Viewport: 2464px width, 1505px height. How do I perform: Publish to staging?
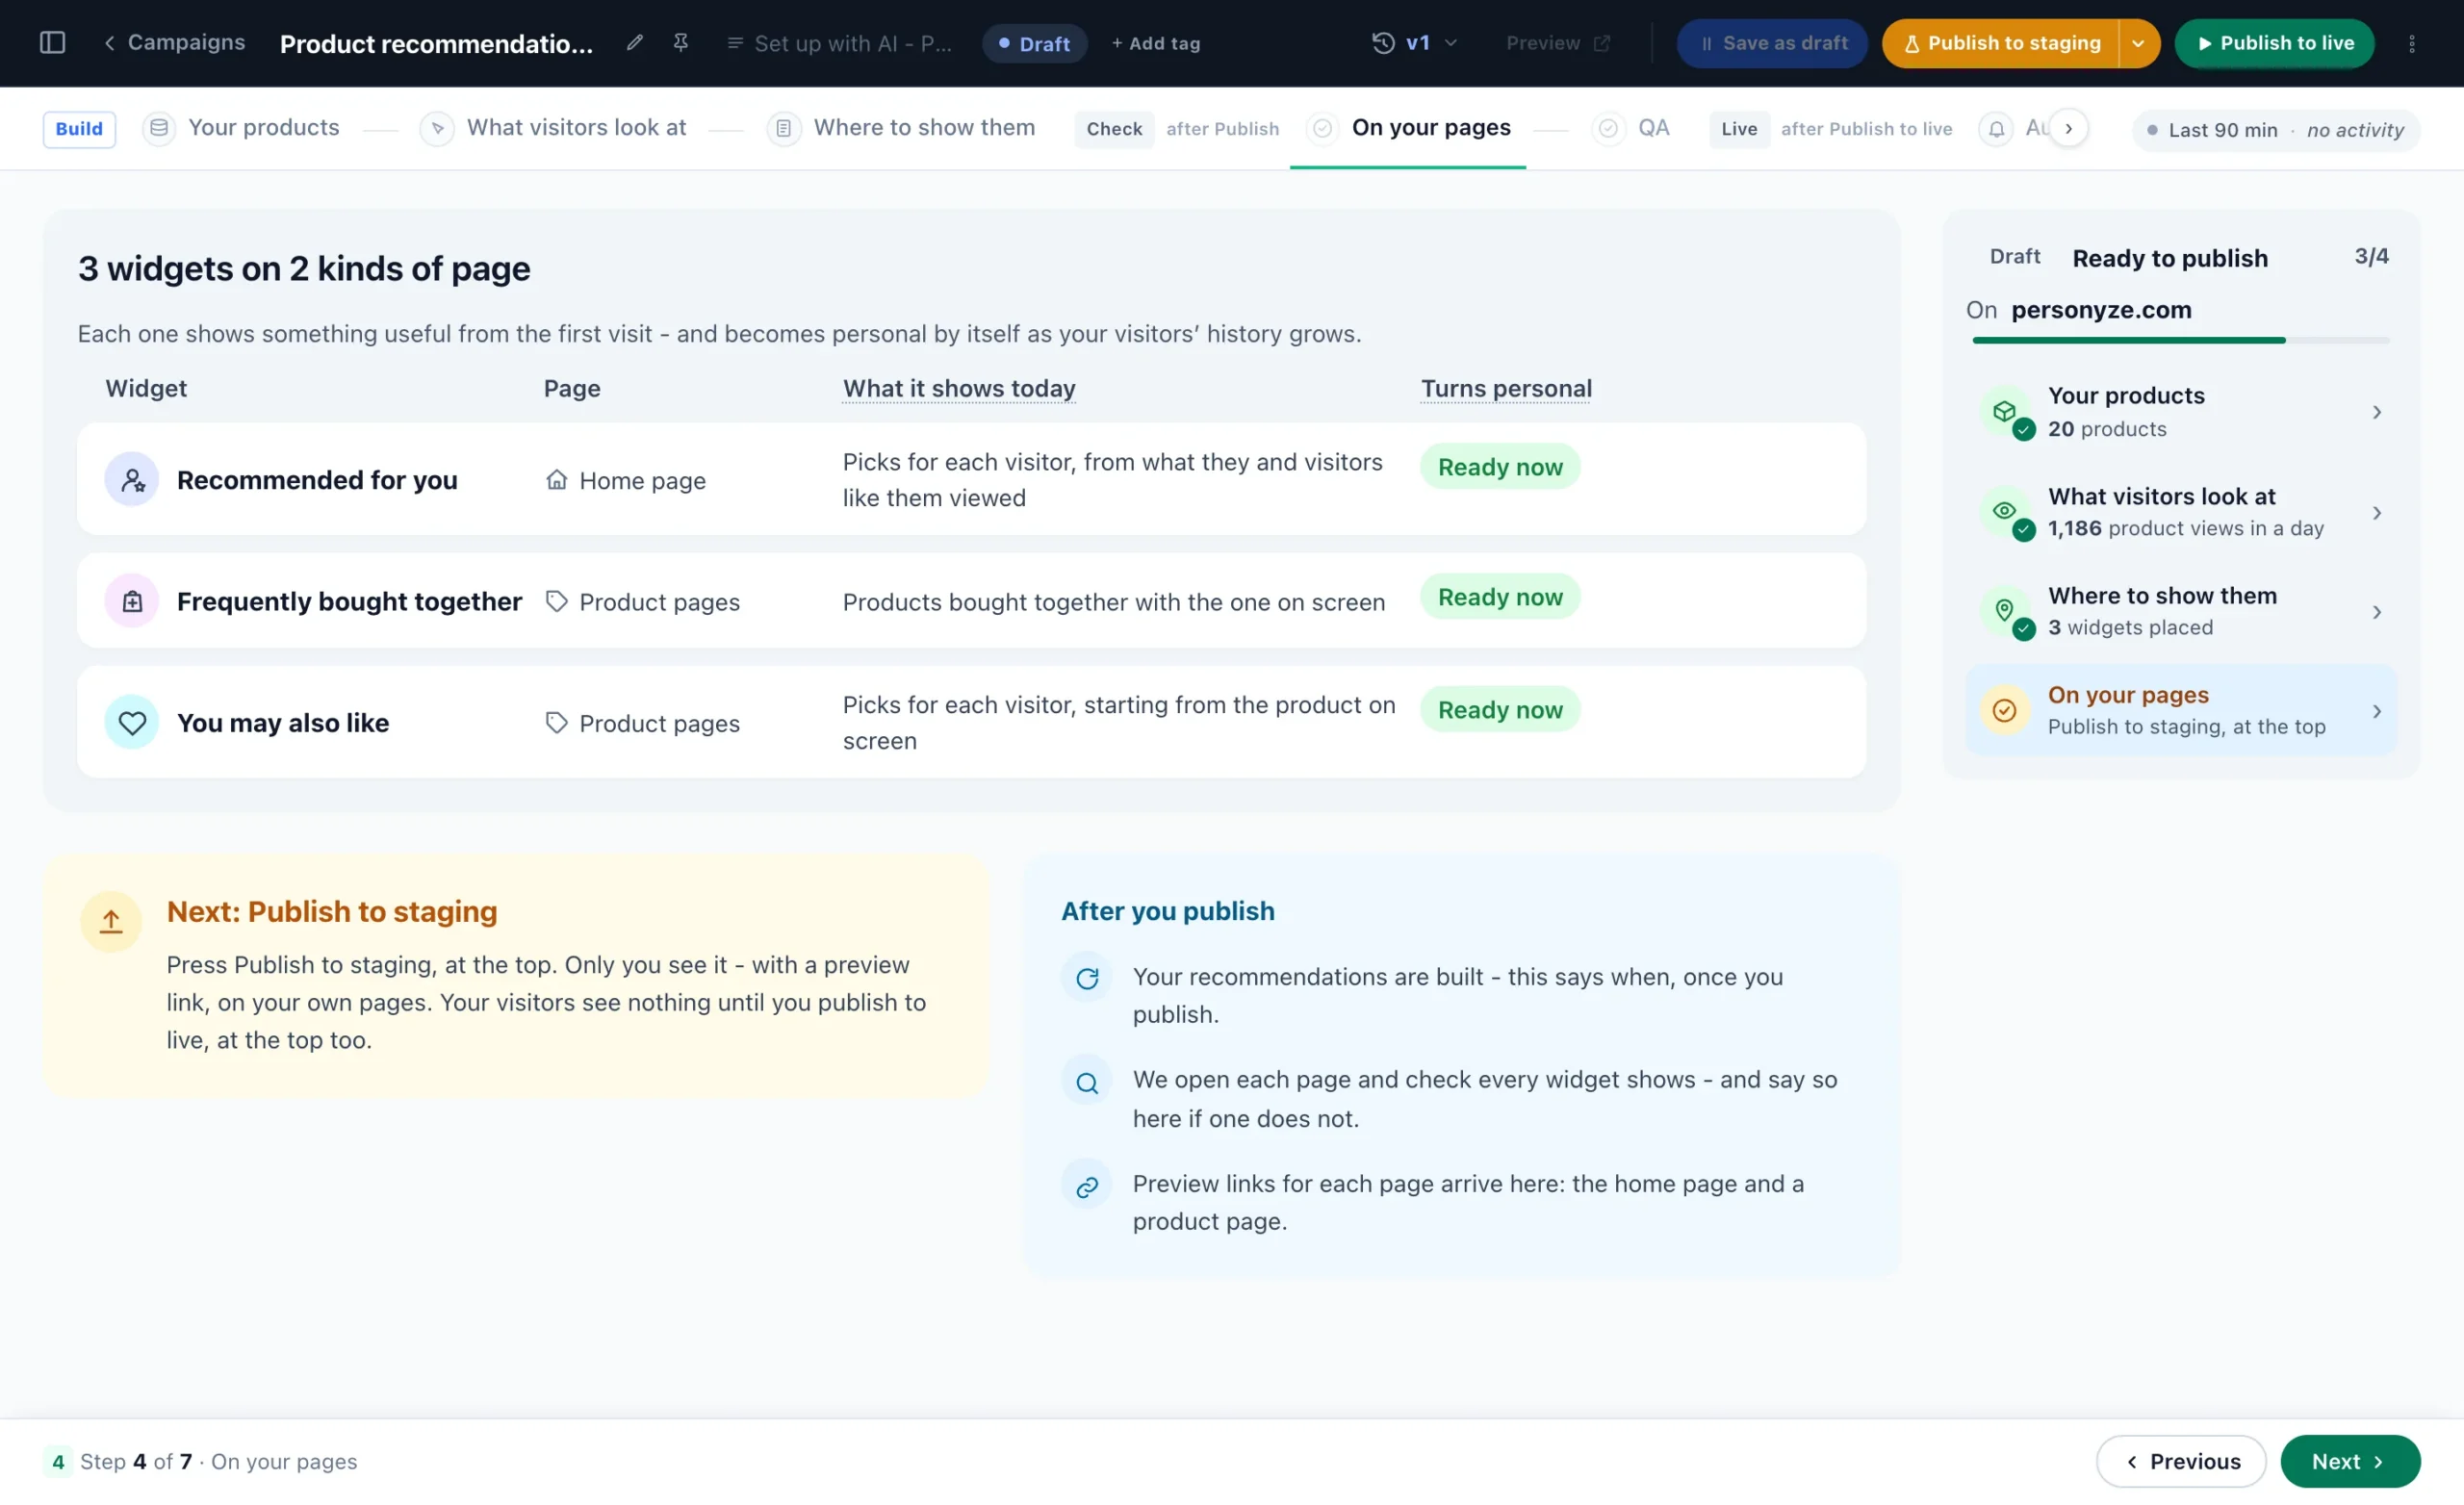2000,44
